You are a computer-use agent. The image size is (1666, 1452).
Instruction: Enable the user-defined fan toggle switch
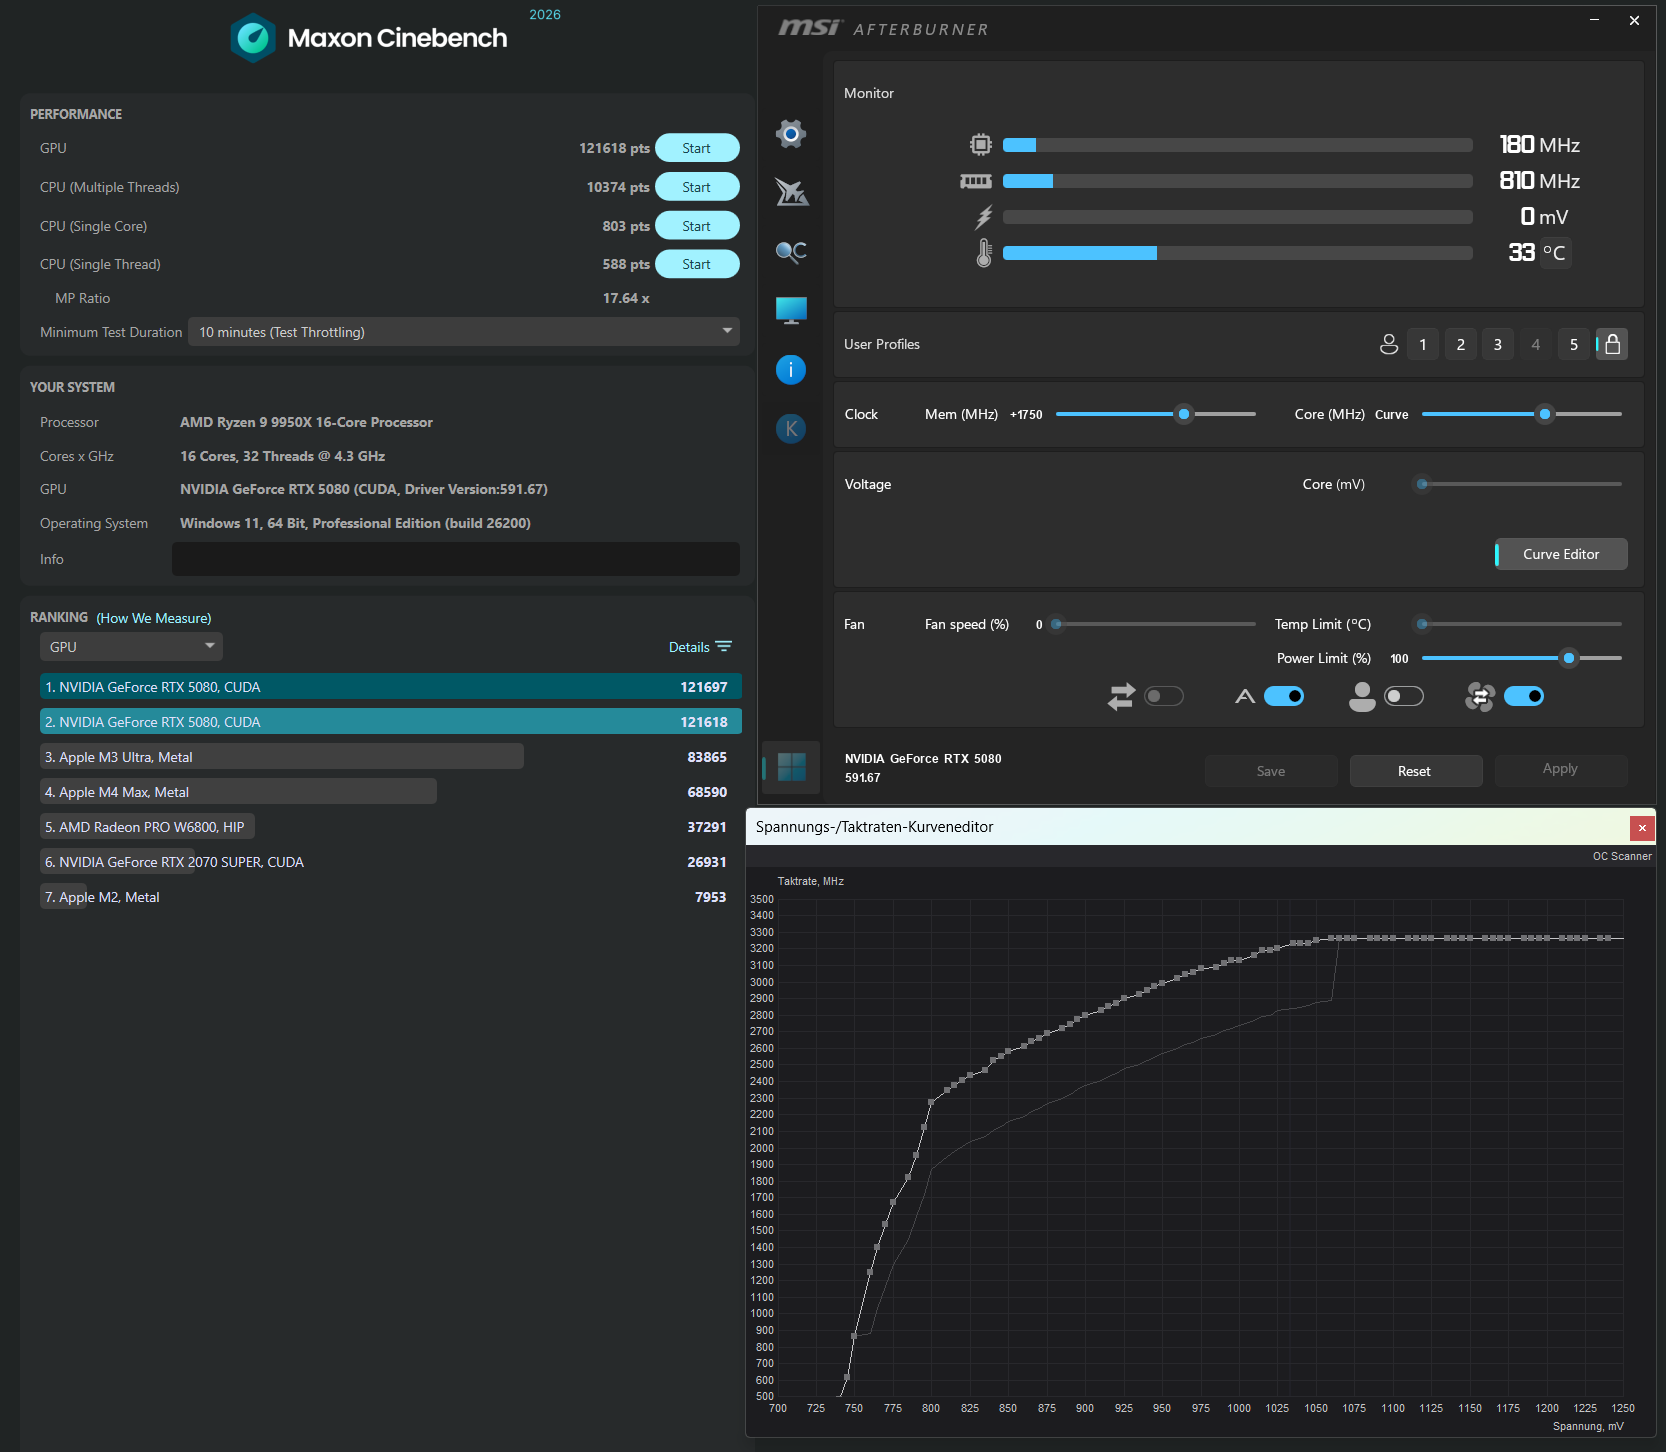pos(1404,696)
